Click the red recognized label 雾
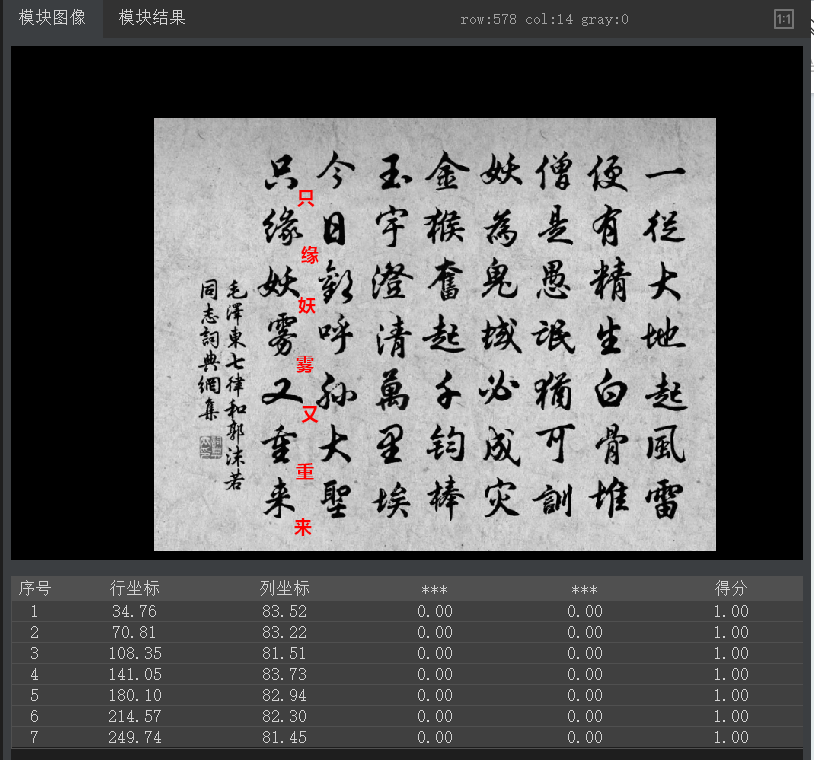The height and width of the screenshot is (760, 814). click(305, 364)
